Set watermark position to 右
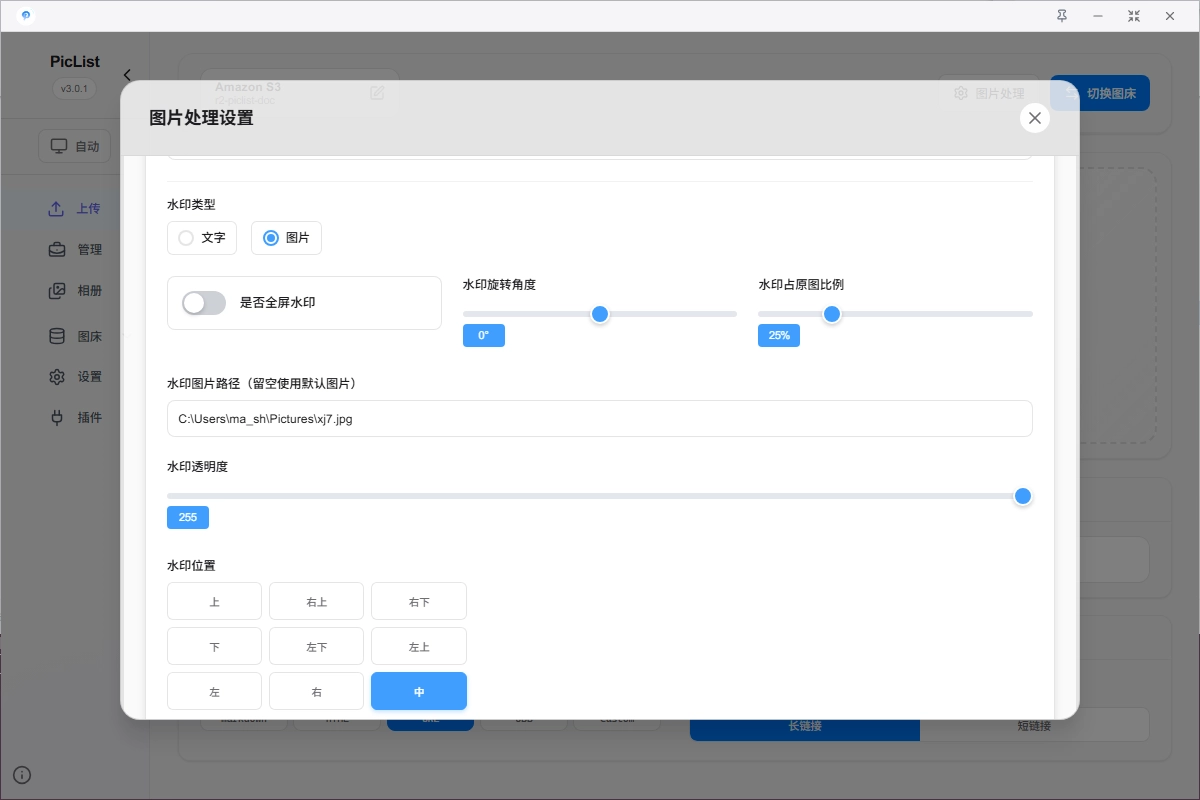 [316, 691]
